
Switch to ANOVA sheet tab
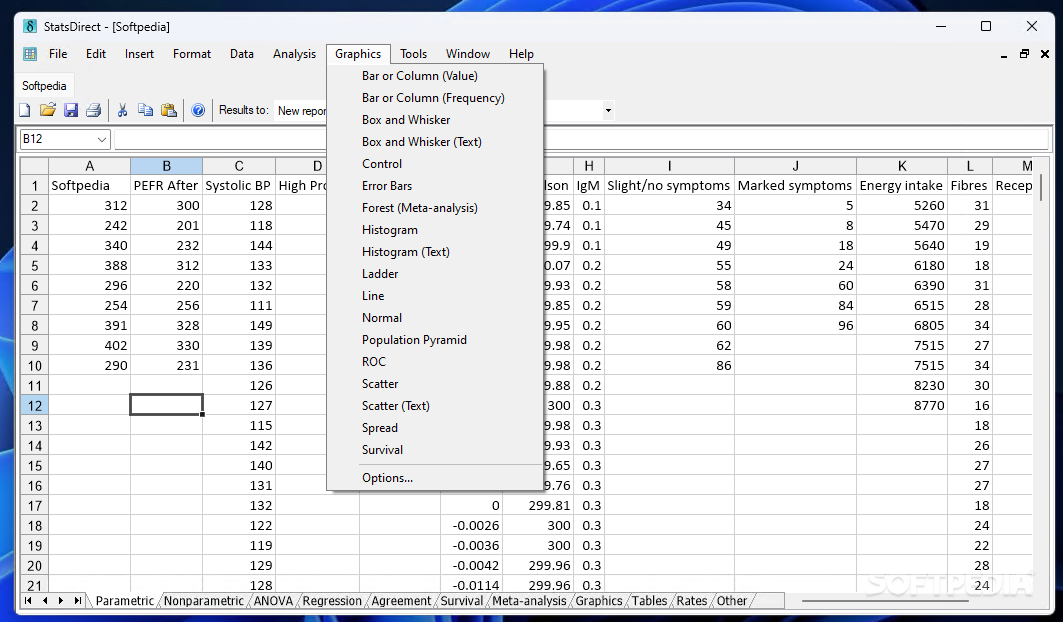pyautogui.click(x=273, y=601)
